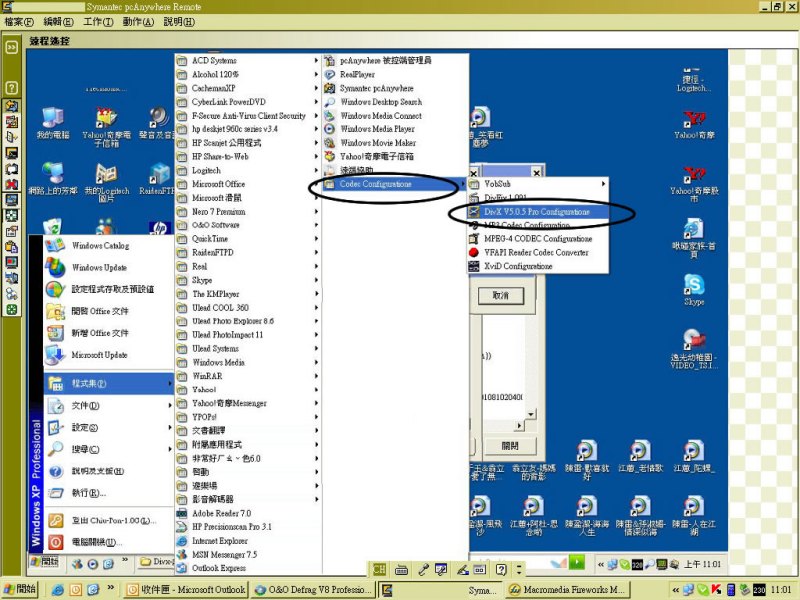800x600 pixels.
Task: Click the green arrow go button on remote taskbar
Action: click(x=577, y=562)
